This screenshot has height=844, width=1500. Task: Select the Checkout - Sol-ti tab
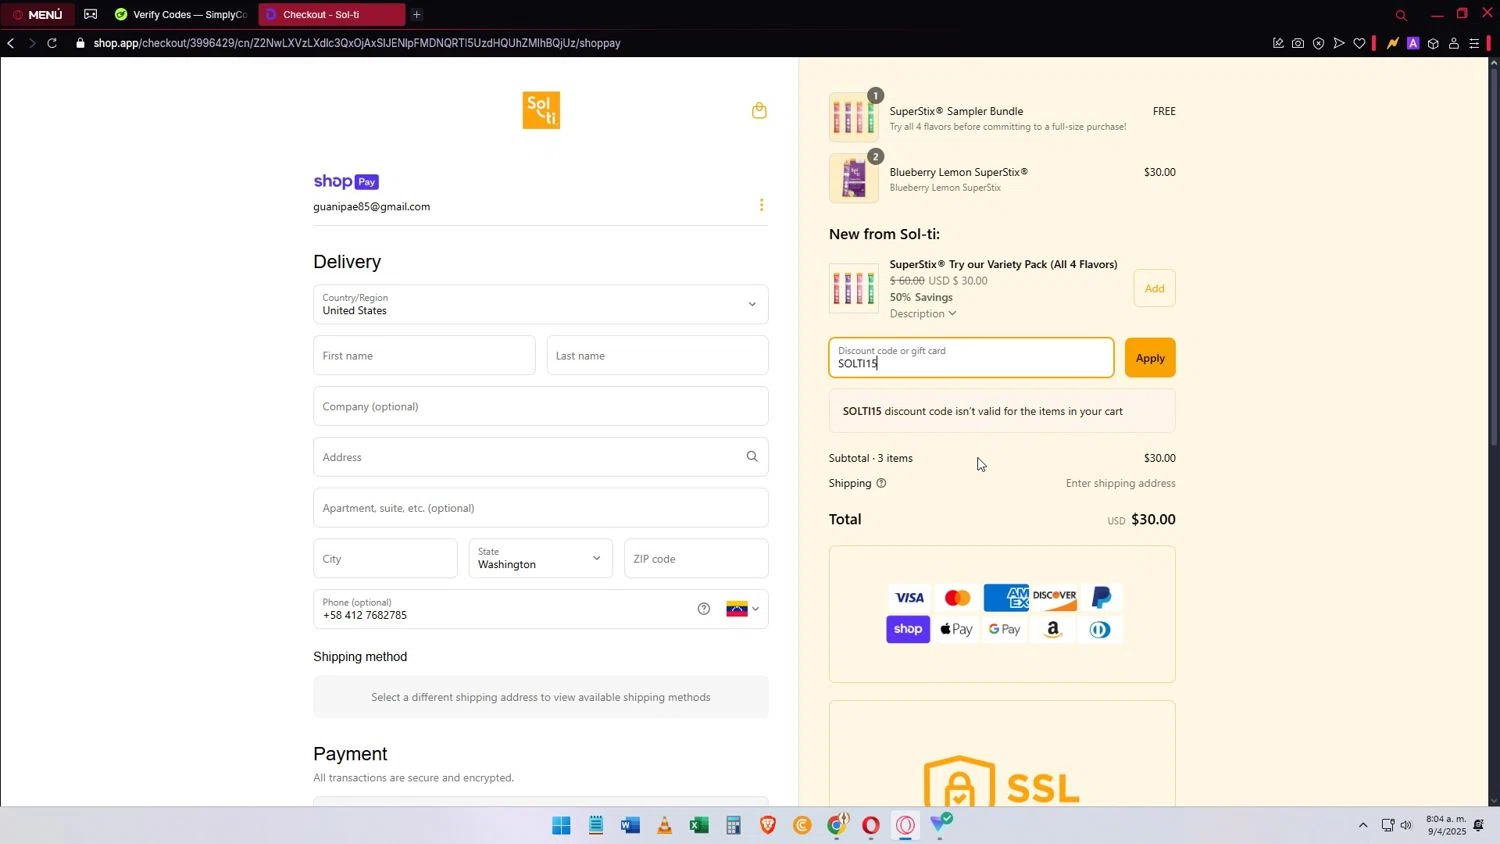click(331, 14)
